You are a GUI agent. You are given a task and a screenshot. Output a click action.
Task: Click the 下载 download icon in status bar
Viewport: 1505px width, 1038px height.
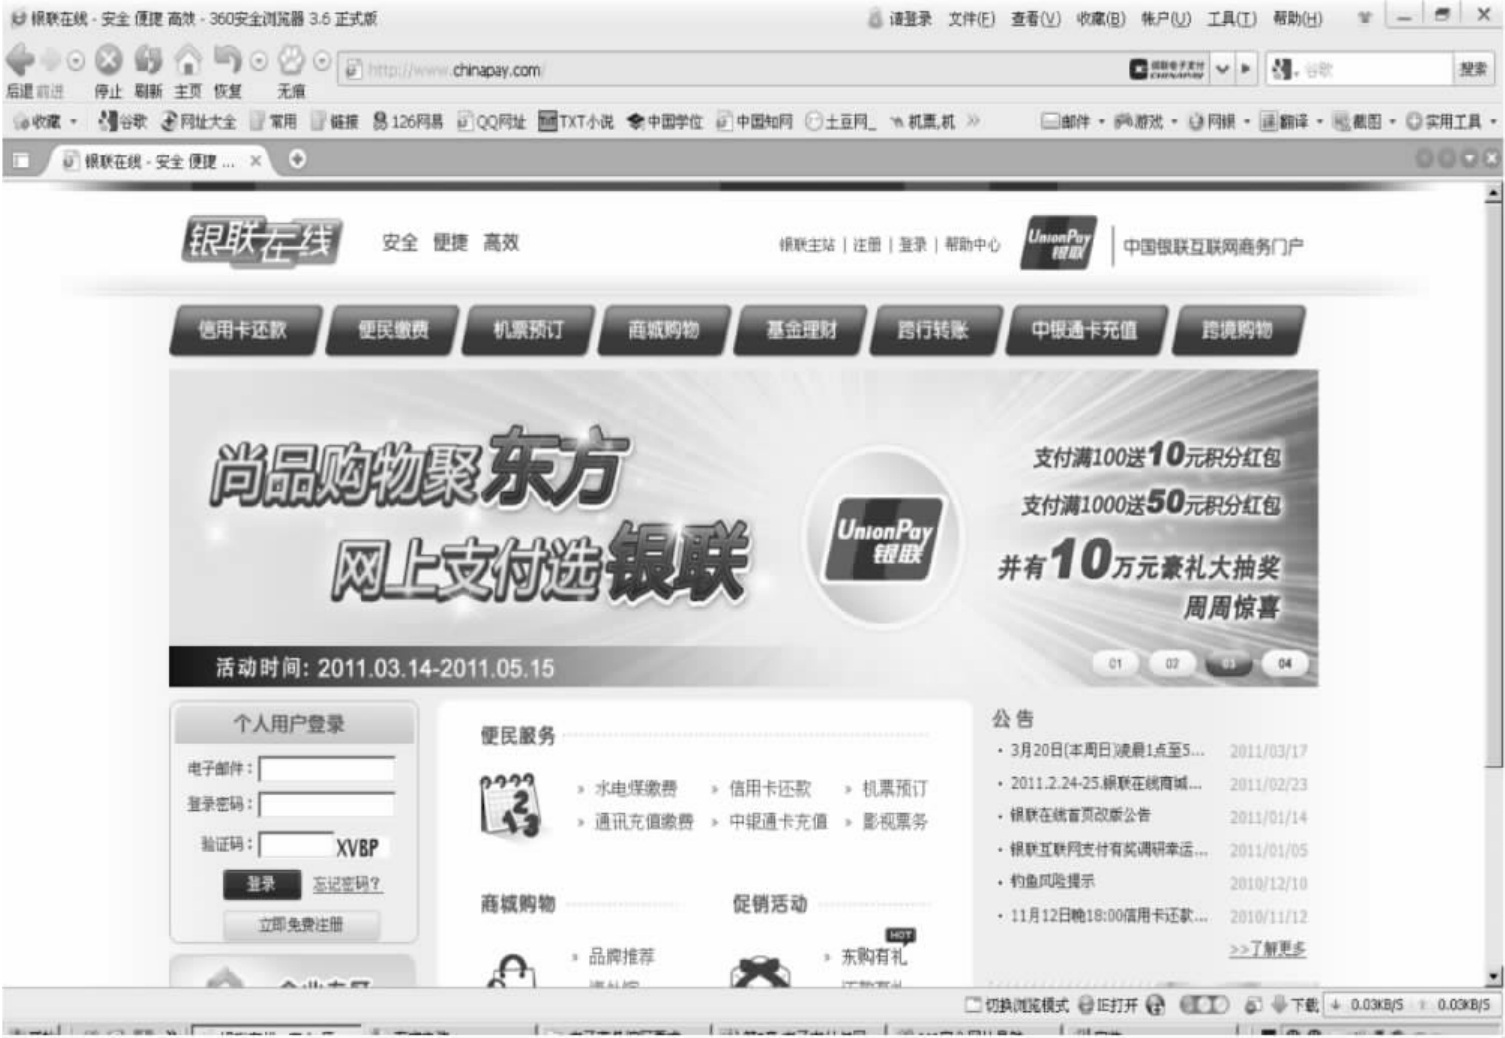coord(1279,1004)
